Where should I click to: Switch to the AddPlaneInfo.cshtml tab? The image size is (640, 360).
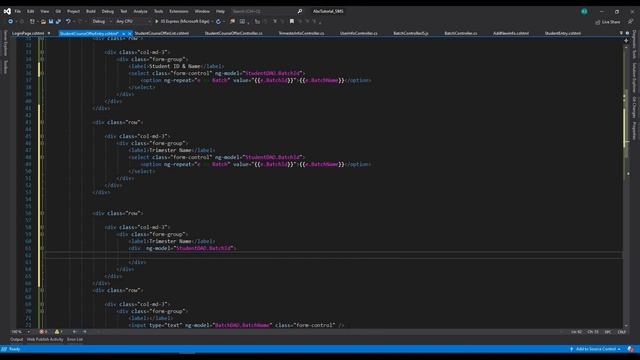(x=511, y=33)
